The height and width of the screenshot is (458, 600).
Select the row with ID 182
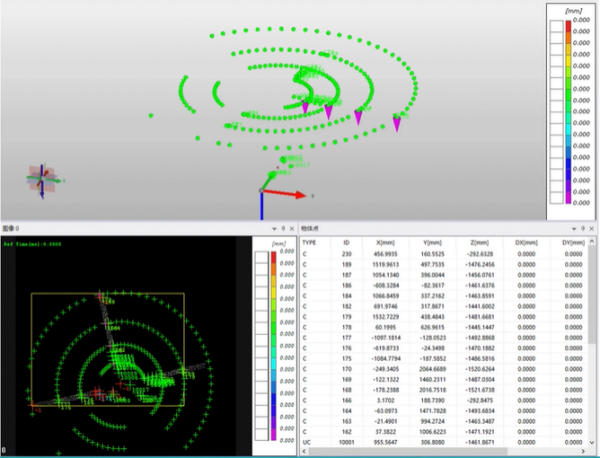click(x=444, y=306)
